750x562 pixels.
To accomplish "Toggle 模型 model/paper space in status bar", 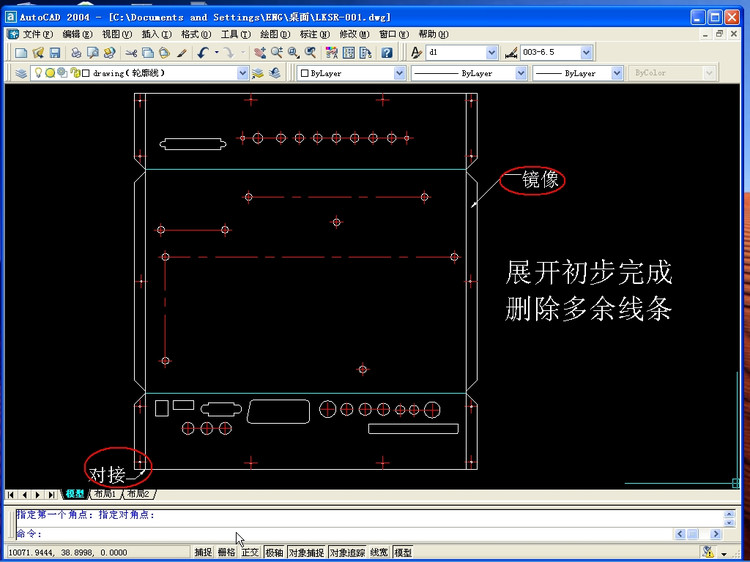I will [403, 552].
